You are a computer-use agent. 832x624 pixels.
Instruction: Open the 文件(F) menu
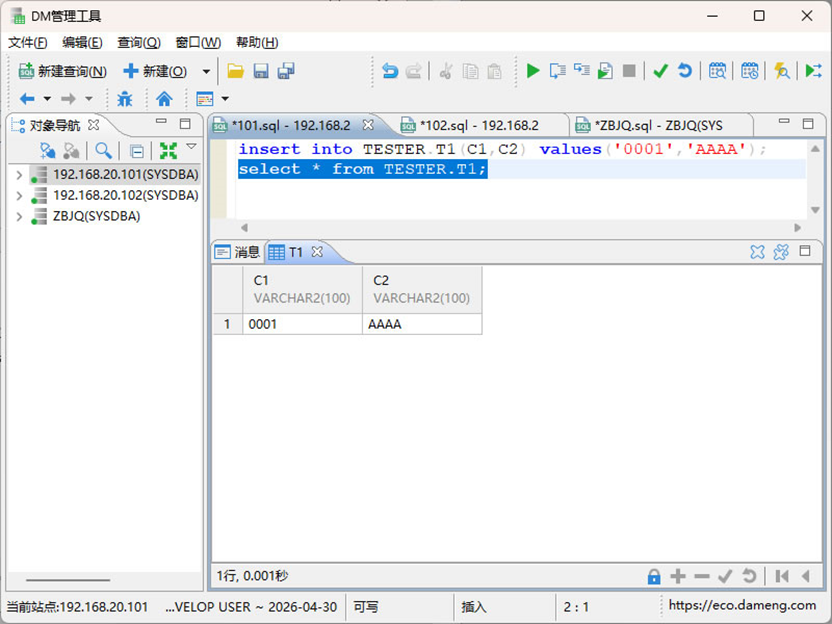[28, 42]
